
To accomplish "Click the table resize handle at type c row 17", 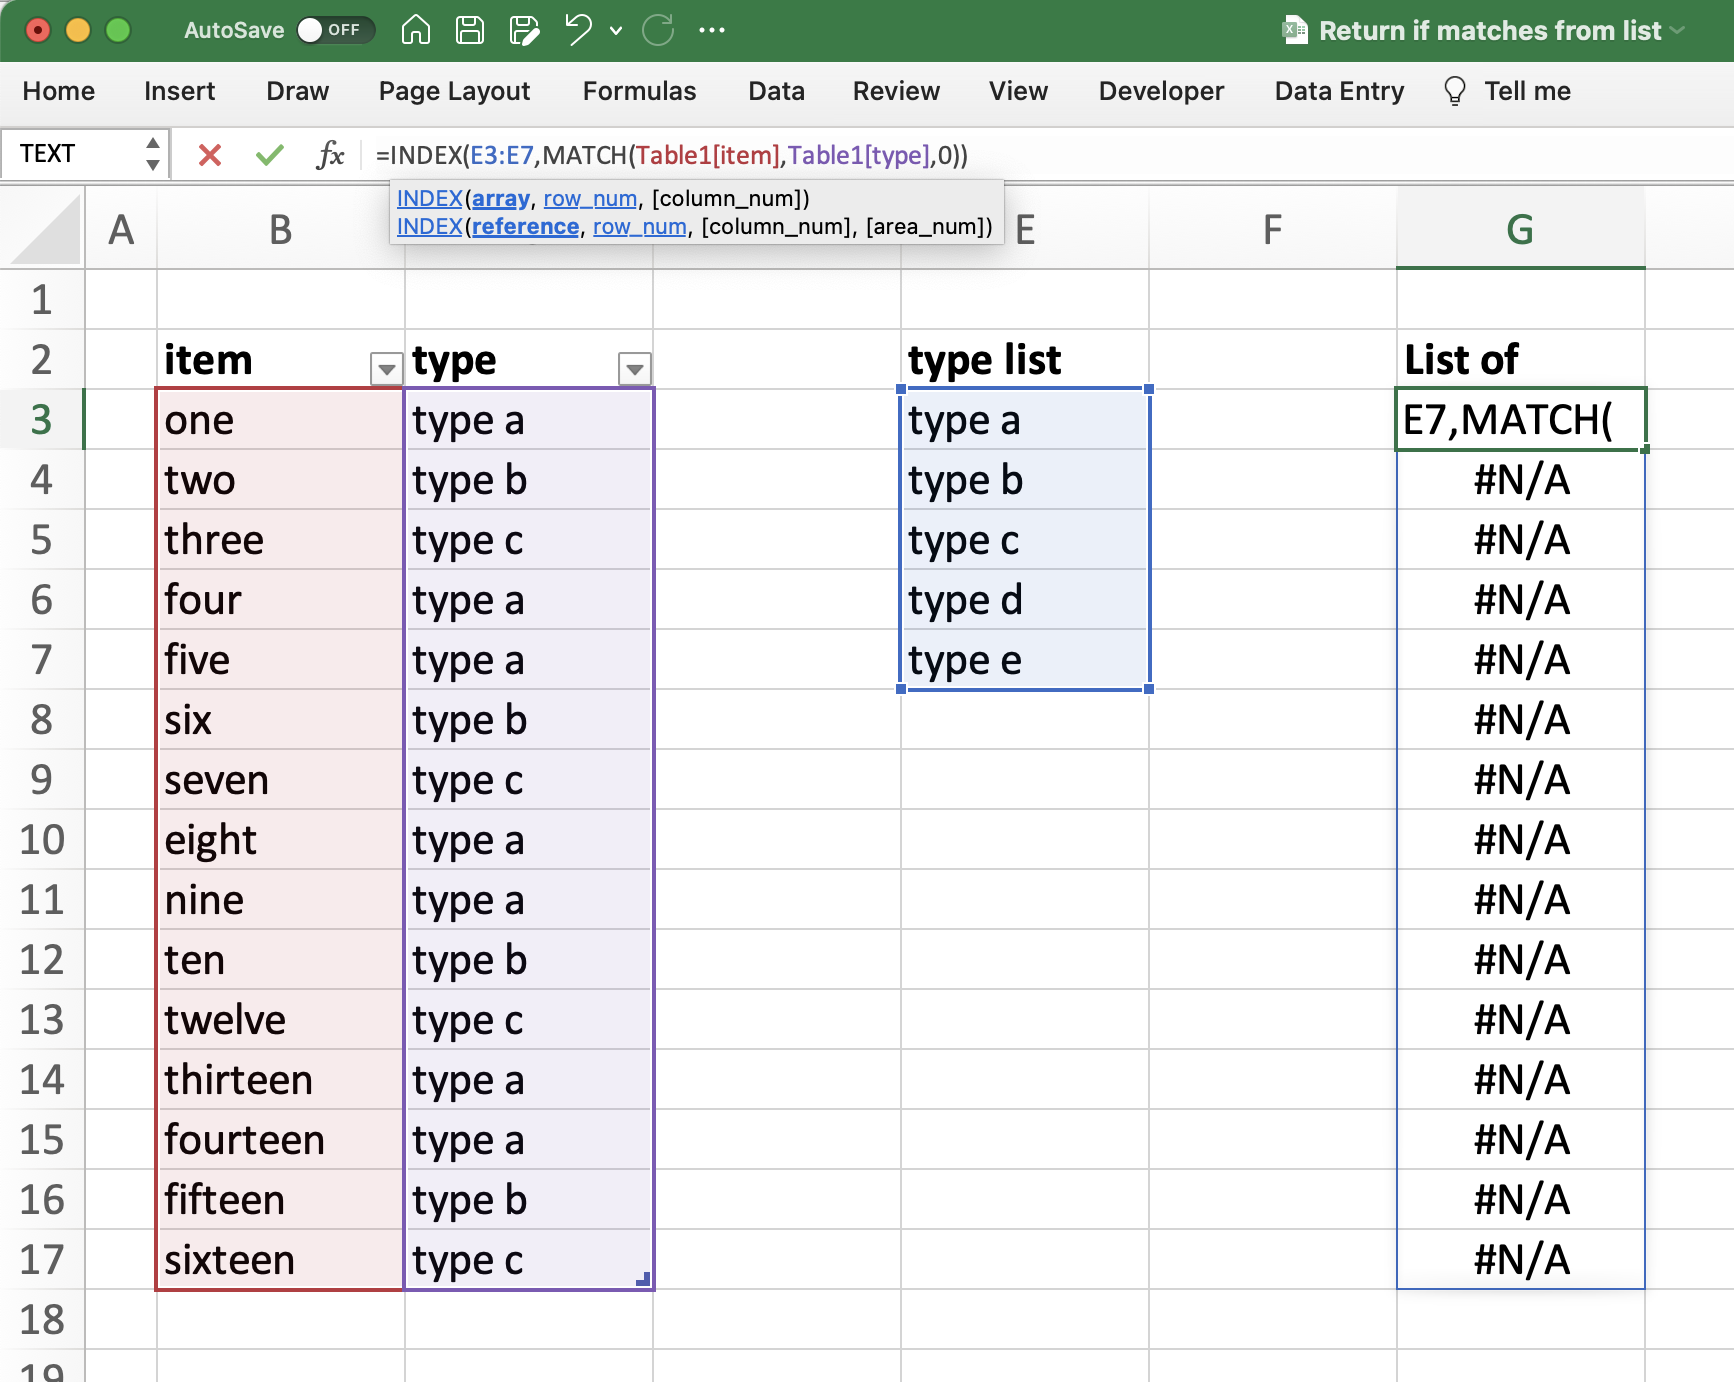I will point(643,1279).
